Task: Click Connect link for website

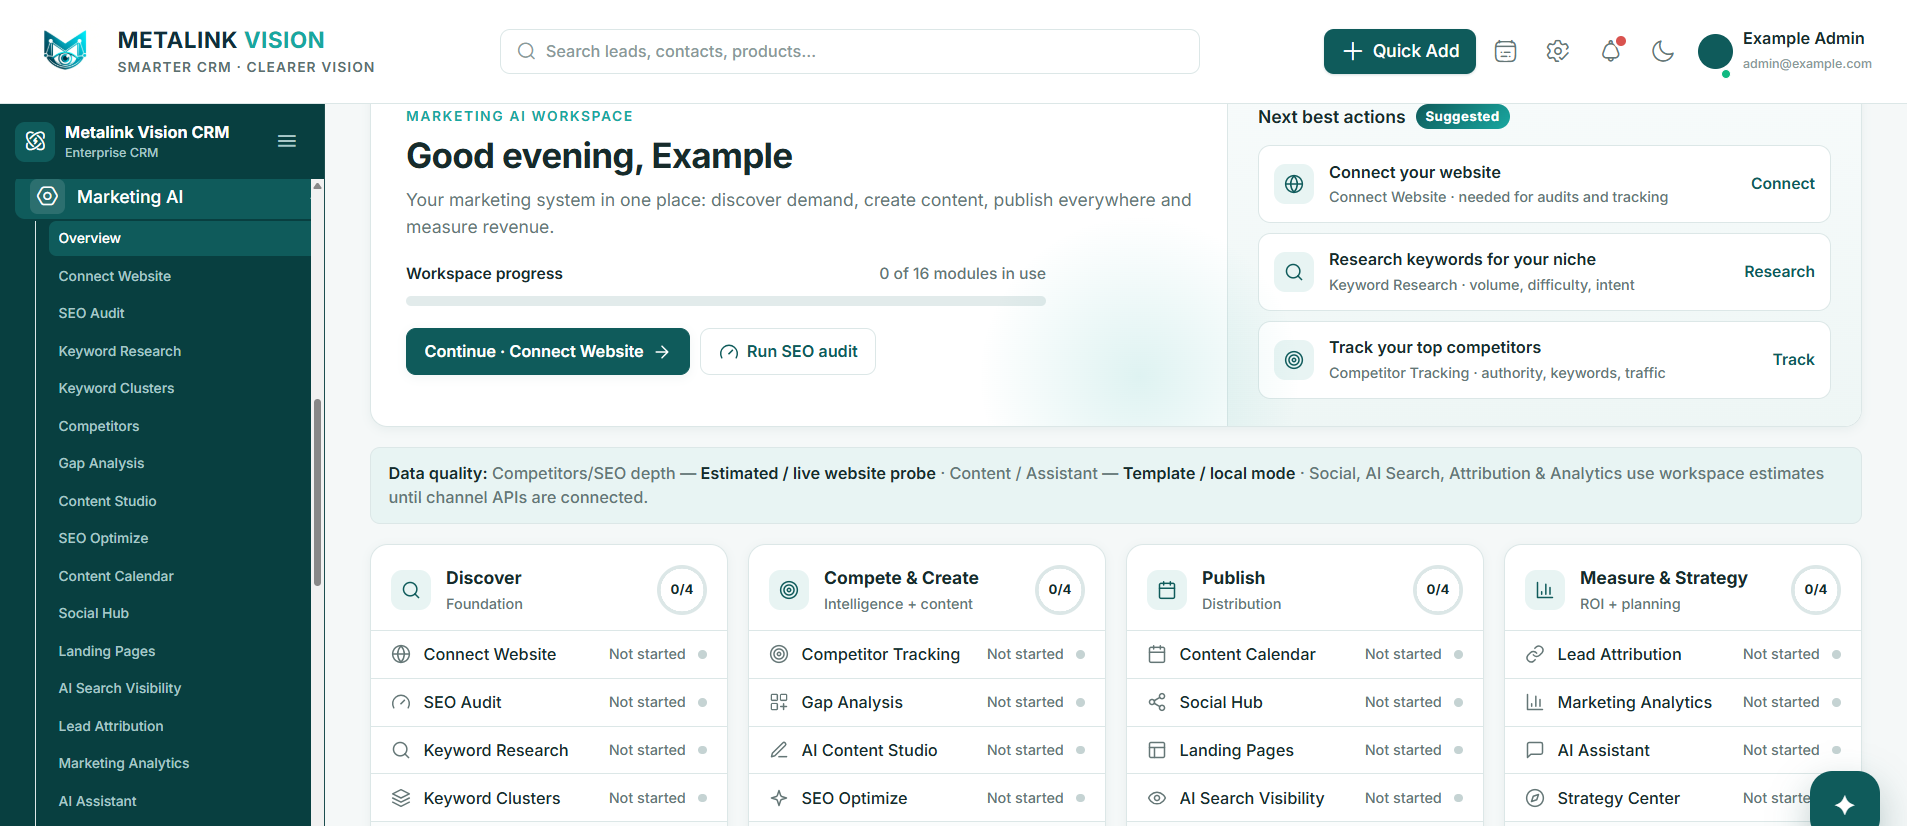Action: [x=1782, y=184]
